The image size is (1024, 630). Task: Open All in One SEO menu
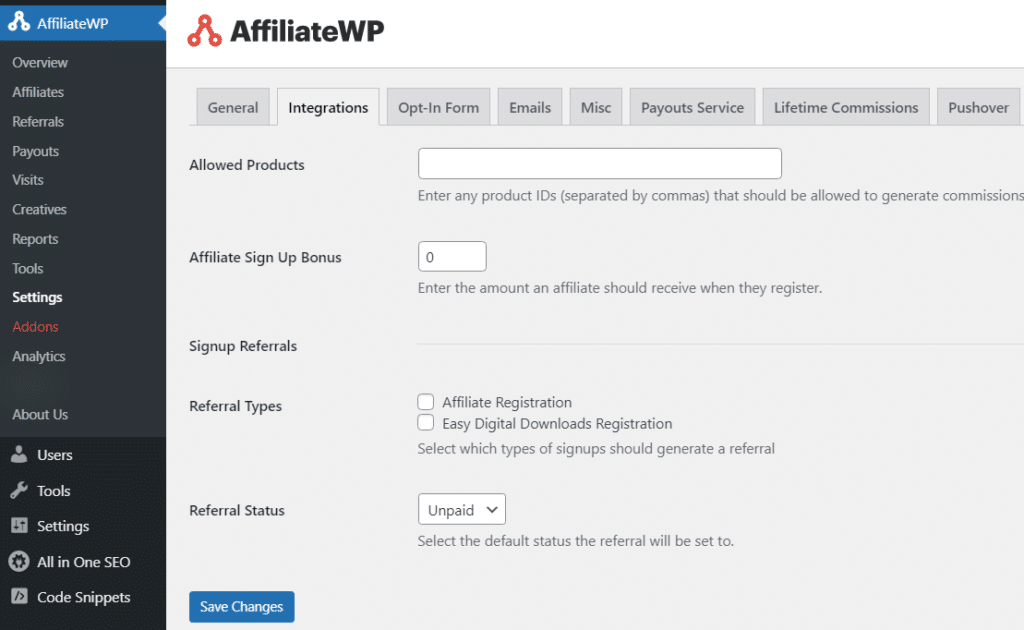(83, 561)
